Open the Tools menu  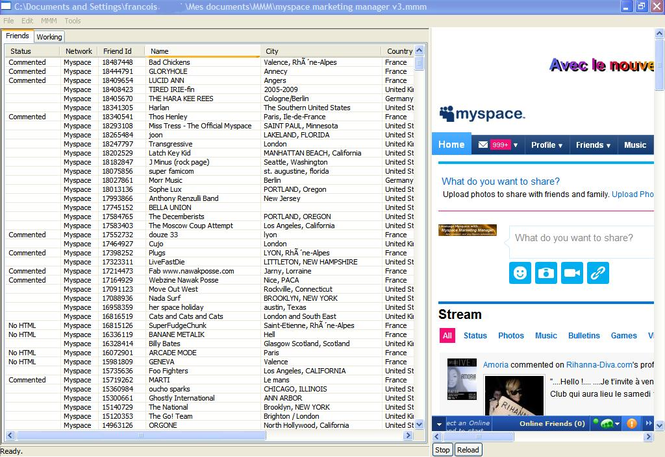(73, 21)
